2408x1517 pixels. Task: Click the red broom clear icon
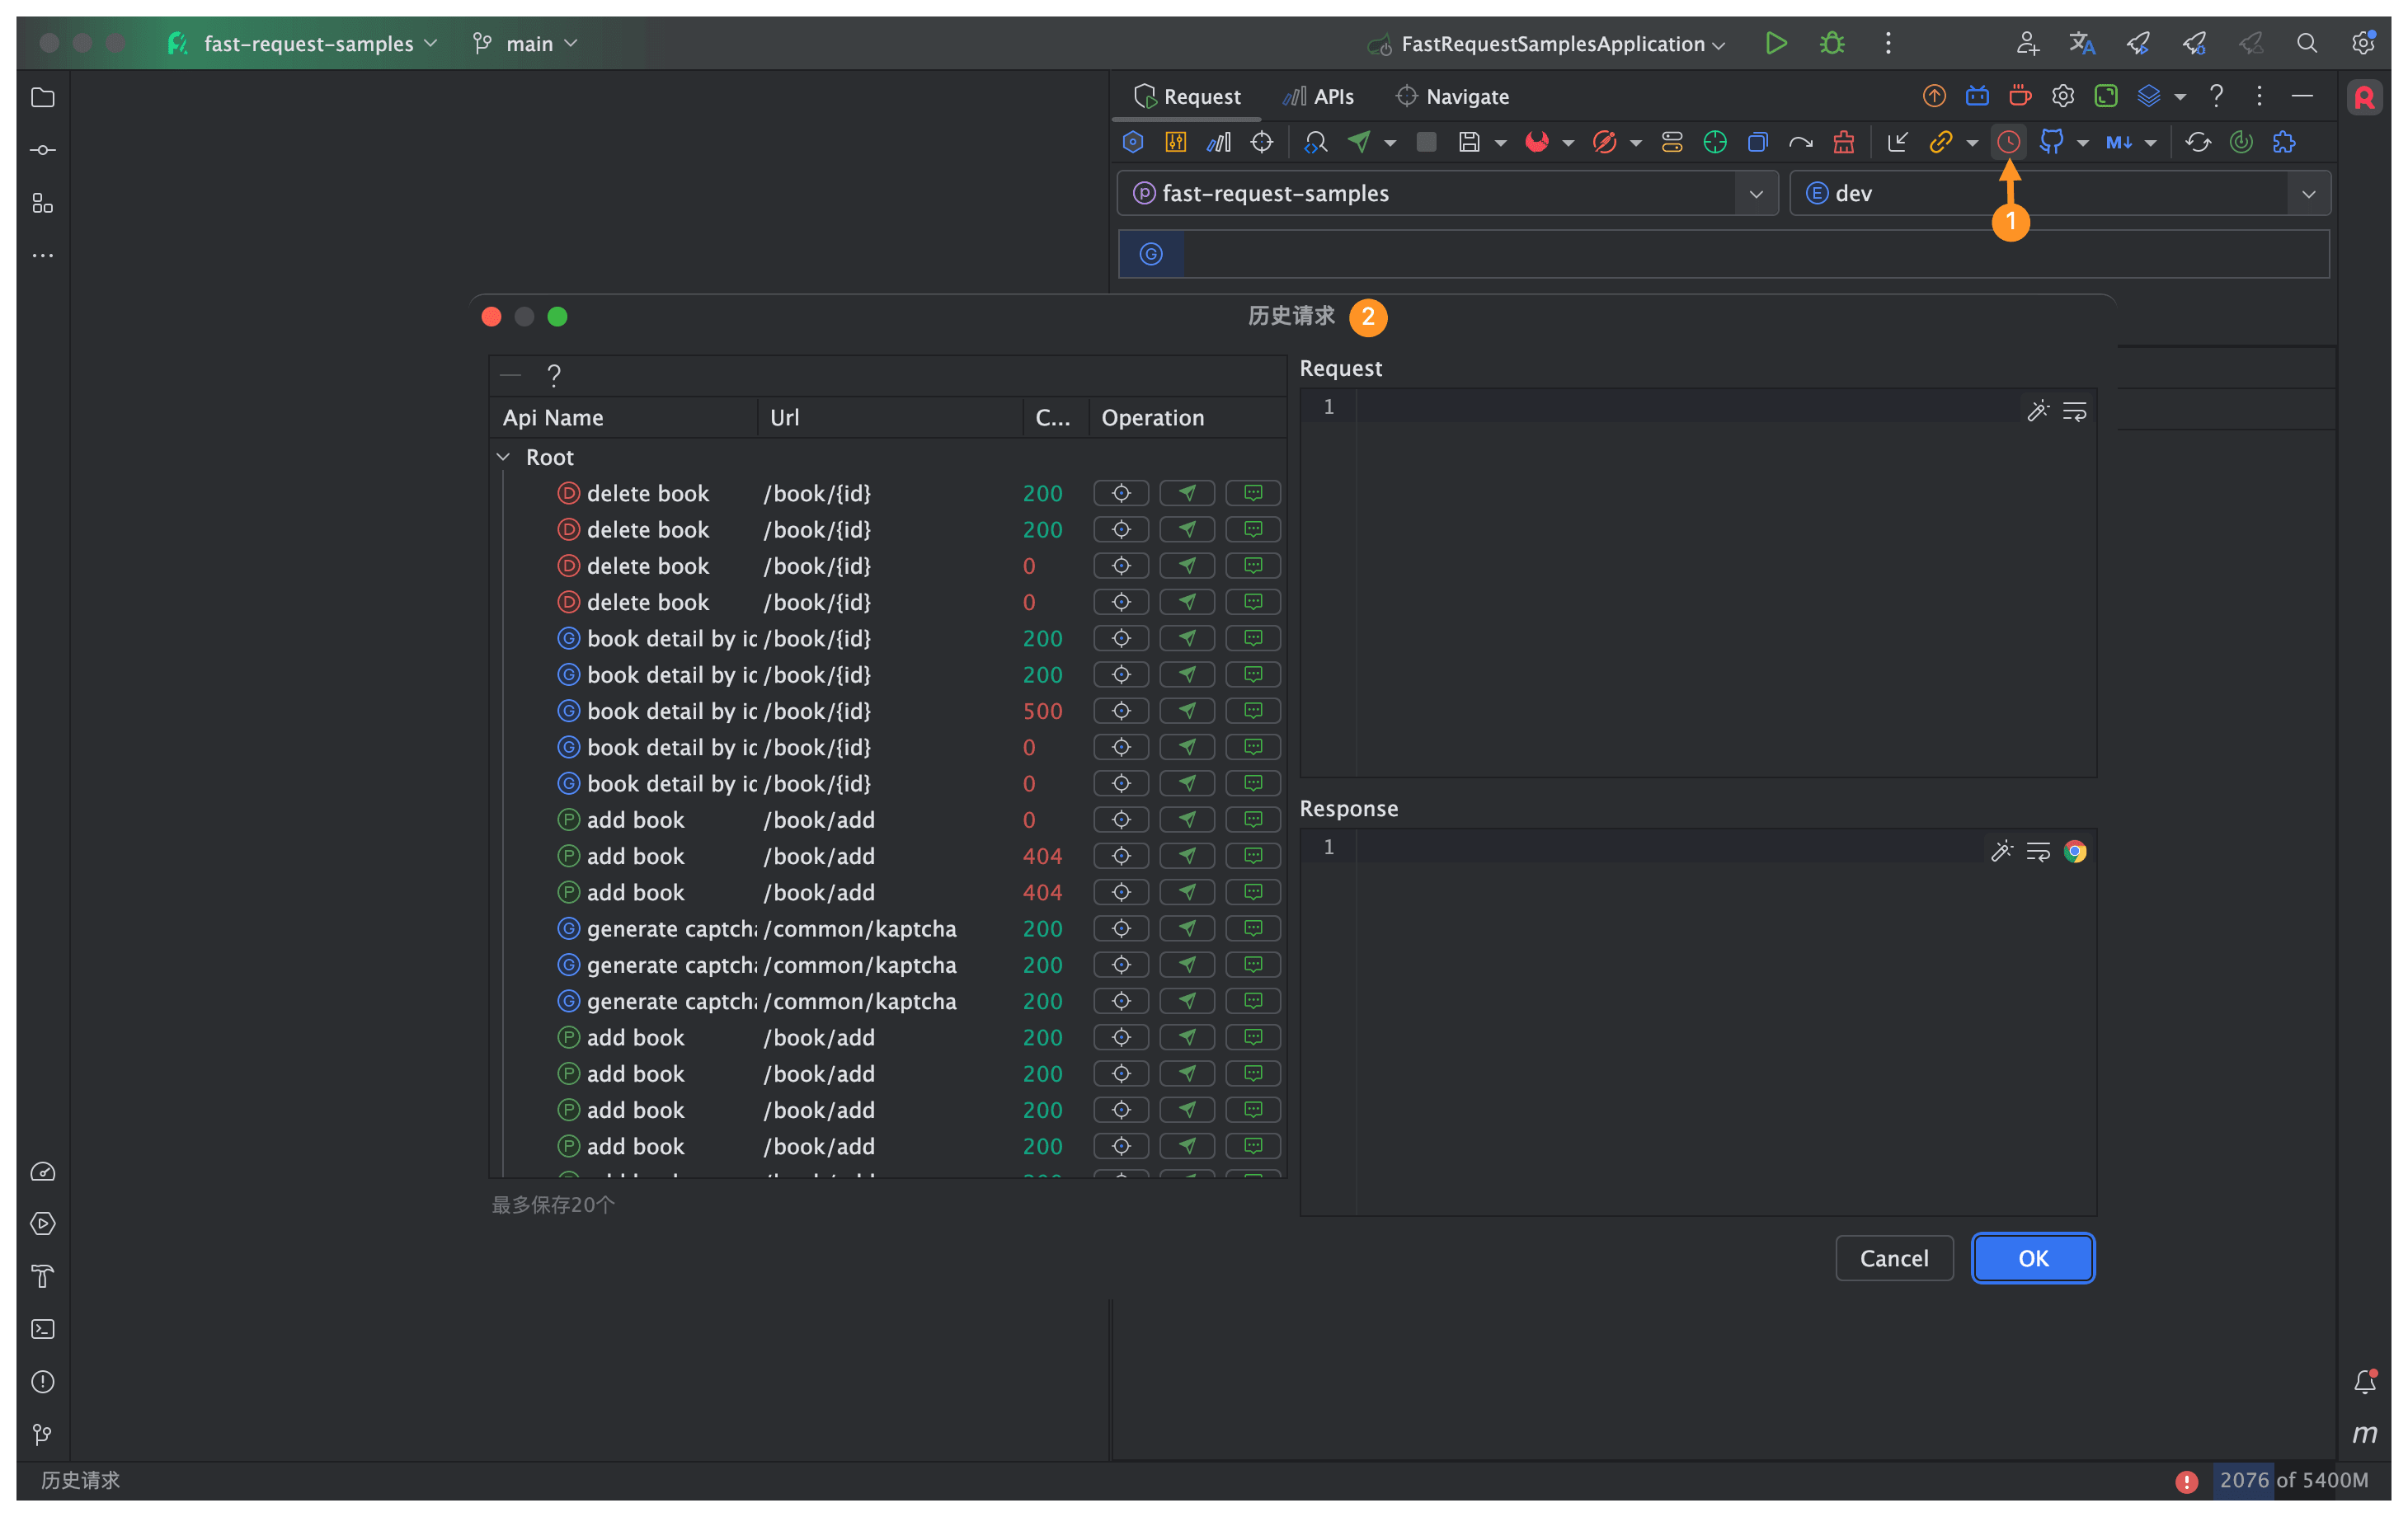[x=1843, y=142]
